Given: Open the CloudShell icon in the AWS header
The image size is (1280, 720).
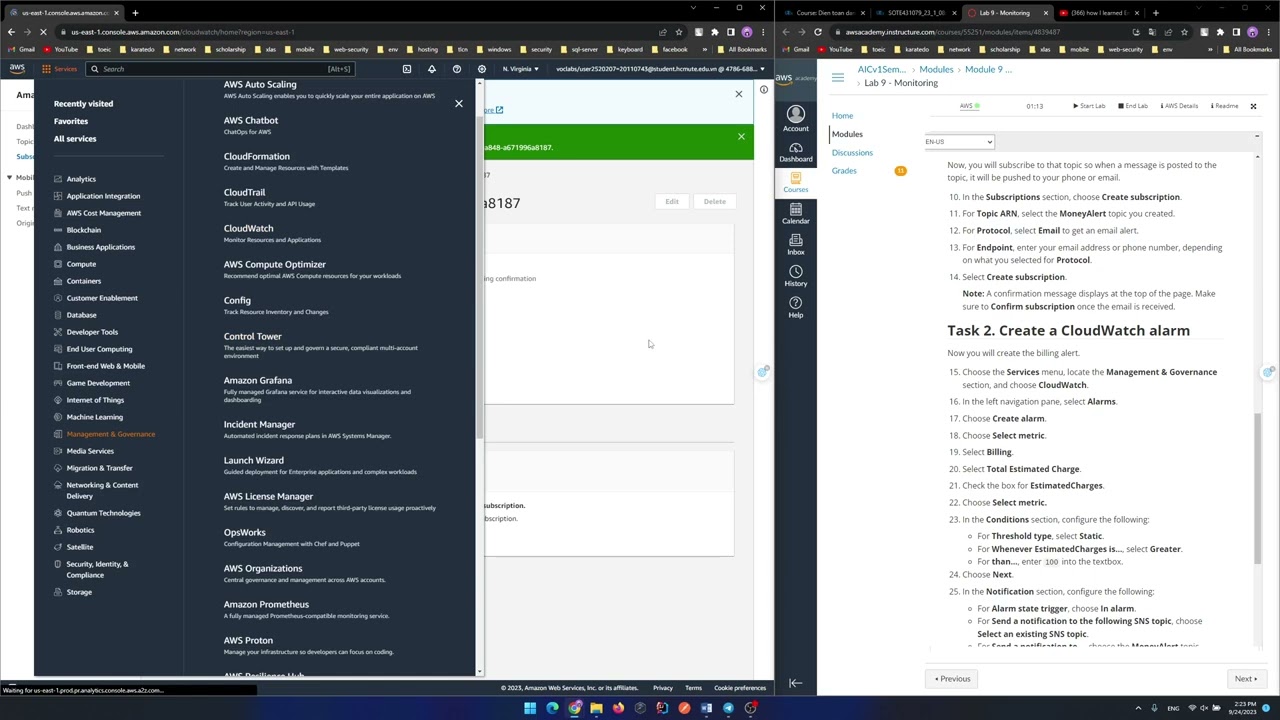Looking at the screenshot, I should (407, 69).
